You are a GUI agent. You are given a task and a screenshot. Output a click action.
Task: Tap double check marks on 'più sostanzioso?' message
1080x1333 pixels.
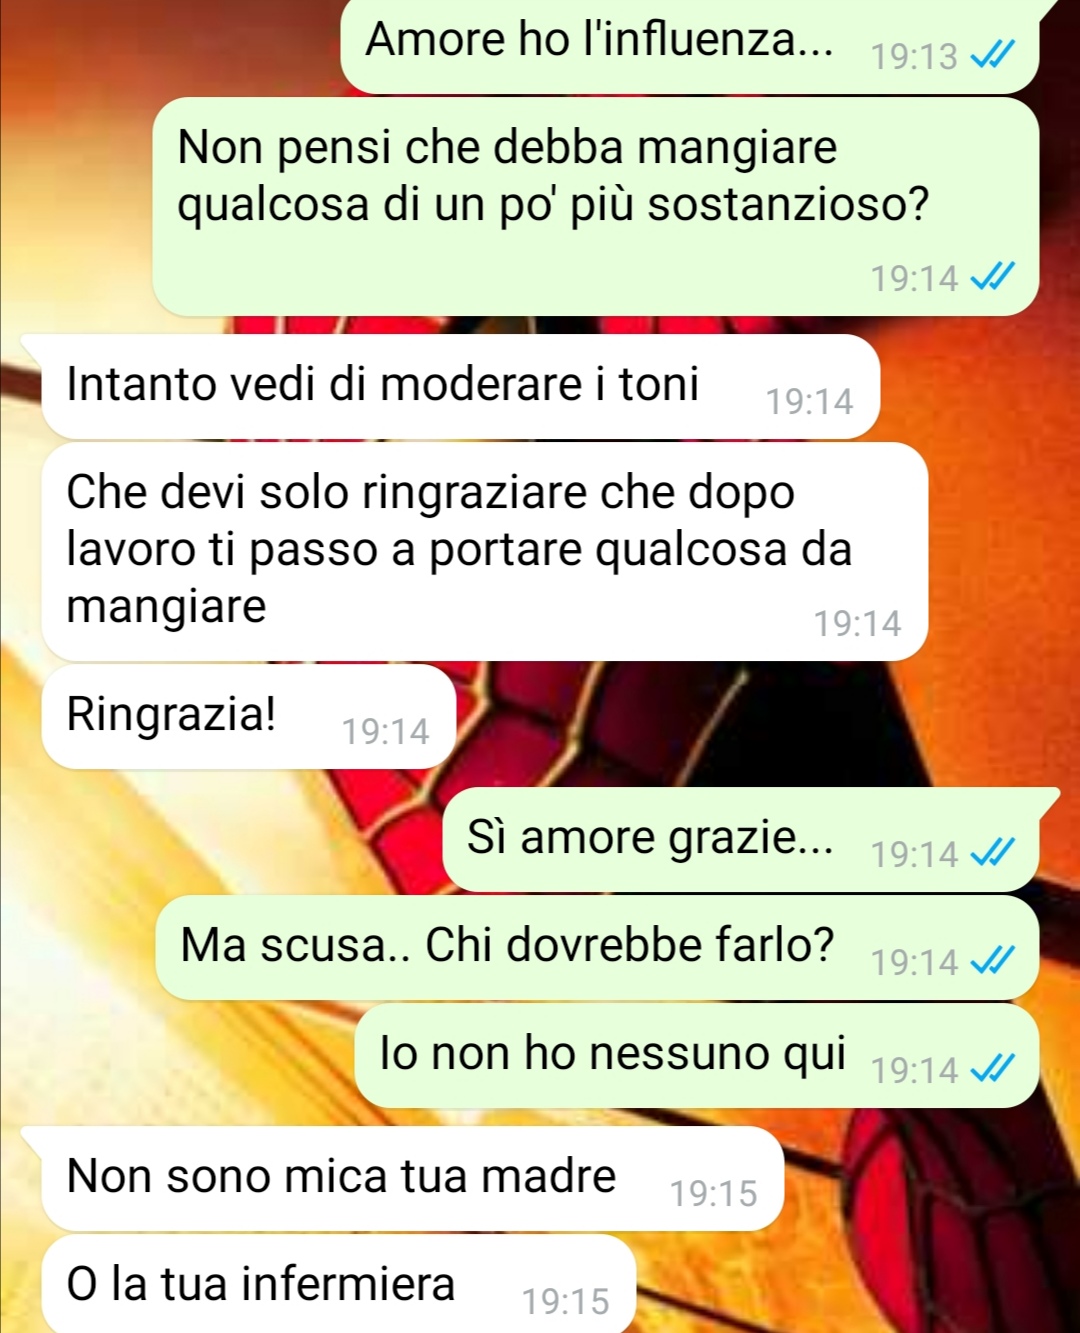993,277
